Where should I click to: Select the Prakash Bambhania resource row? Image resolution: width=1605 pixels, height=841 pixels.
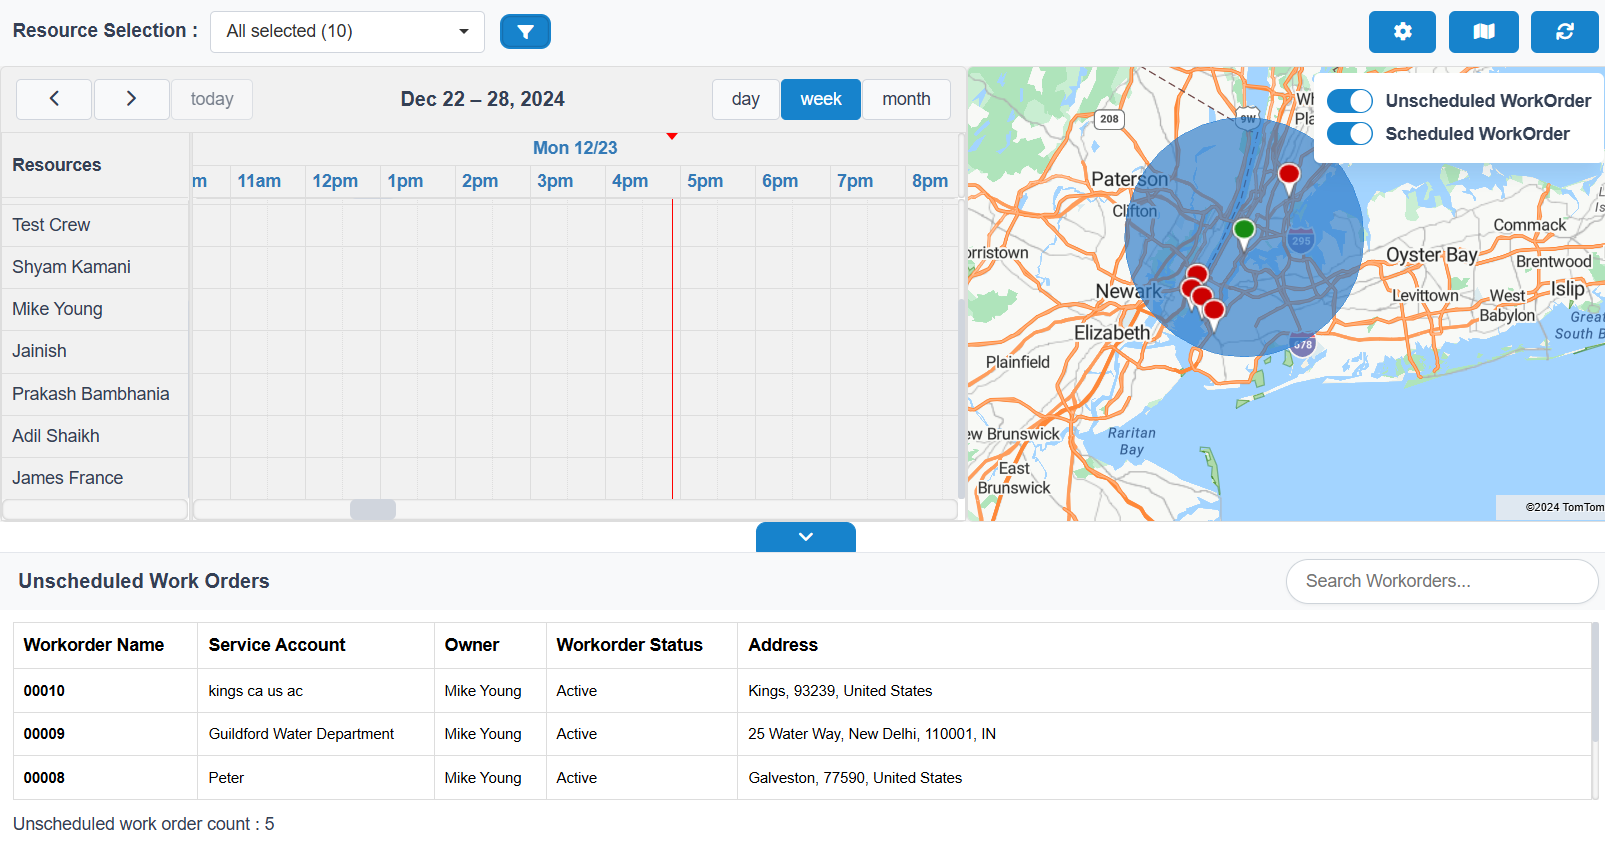click(95, 394)
